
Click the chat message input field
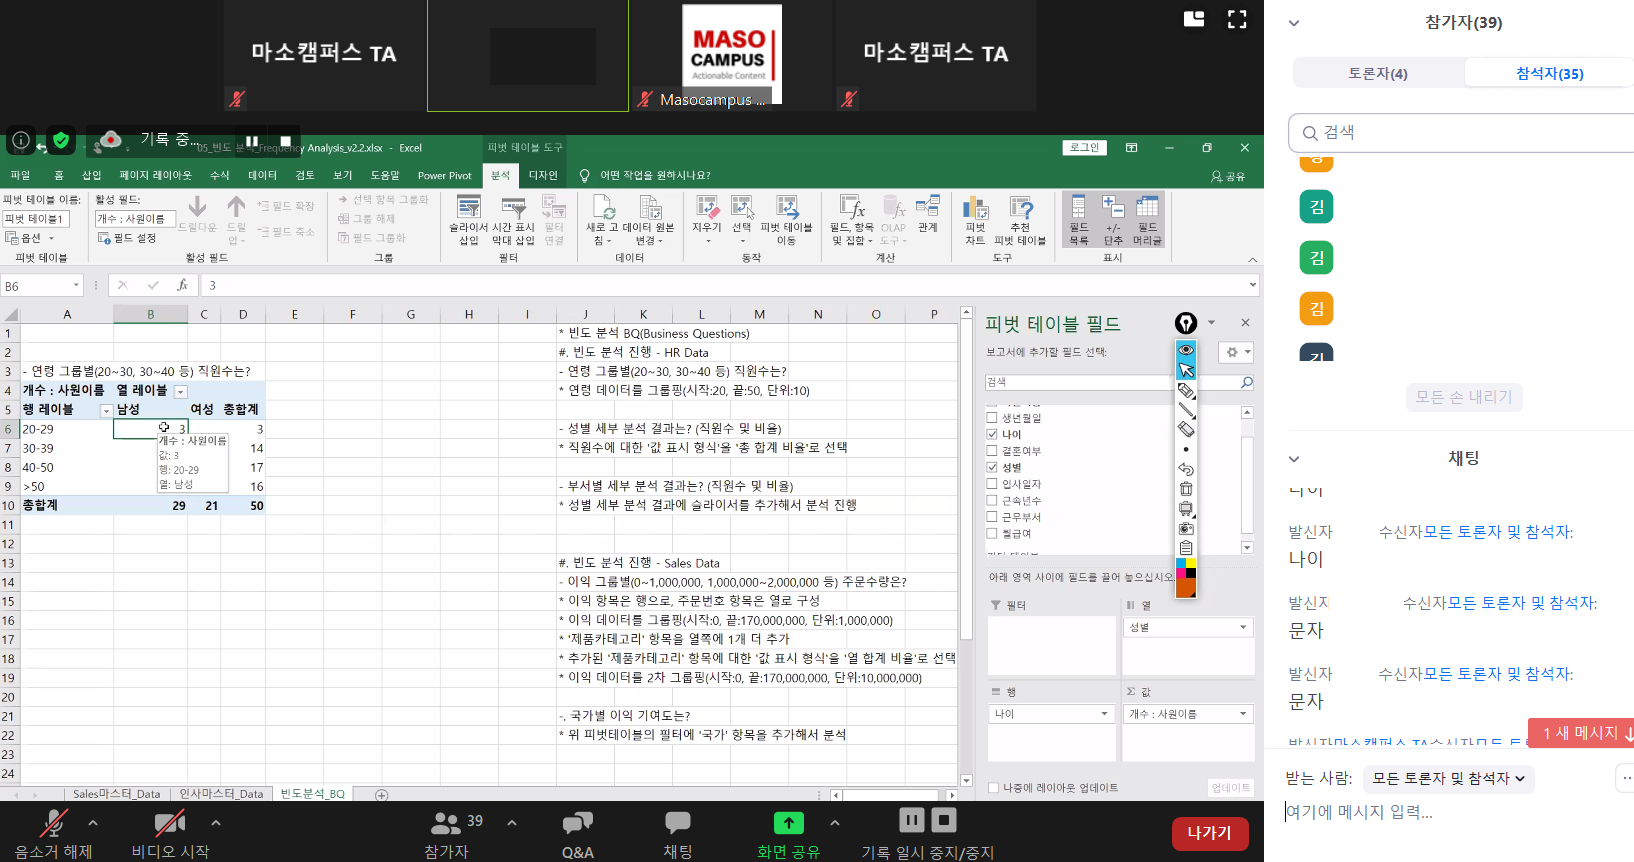coord(1440,813)
